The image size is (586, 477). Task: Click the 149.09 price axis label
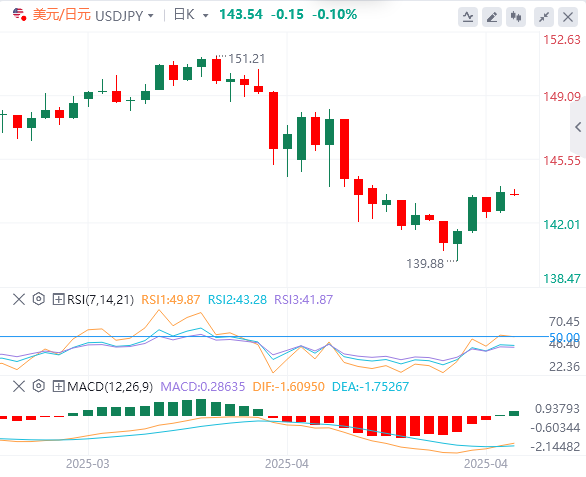[562, 97]
